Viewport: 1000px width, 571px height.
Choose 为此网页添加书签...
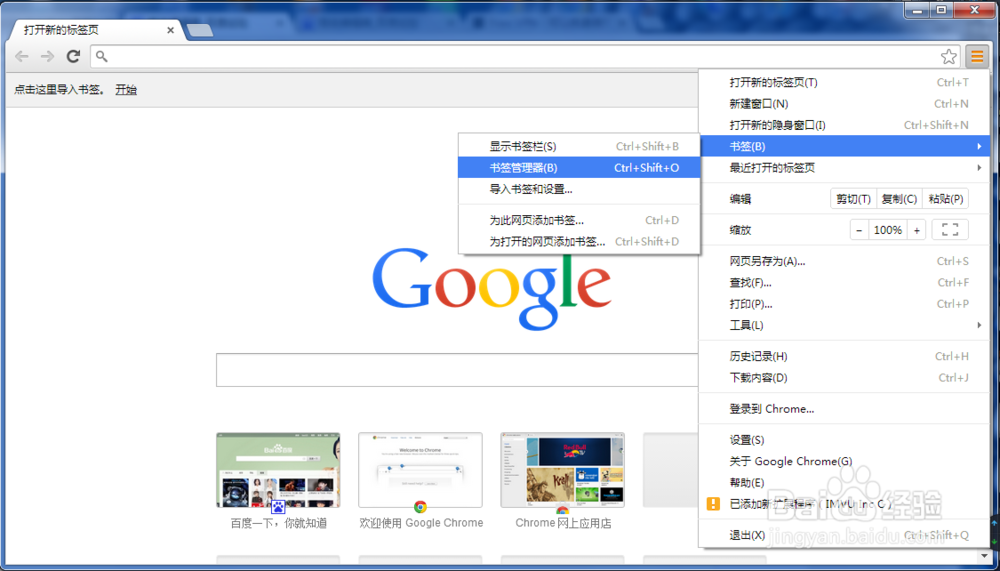(x=579, y=220)
